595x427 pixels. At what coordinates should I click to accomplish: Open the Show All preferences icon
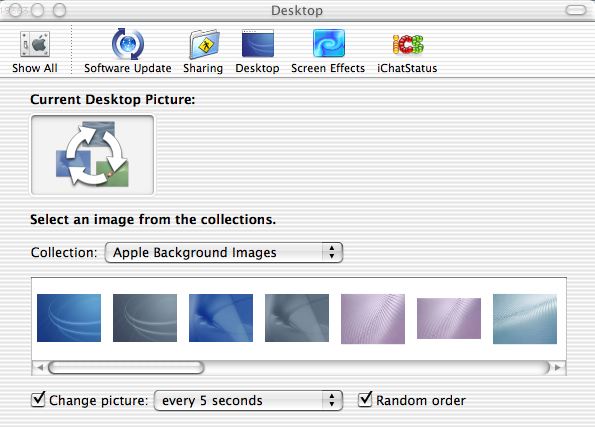coord(35,44)
